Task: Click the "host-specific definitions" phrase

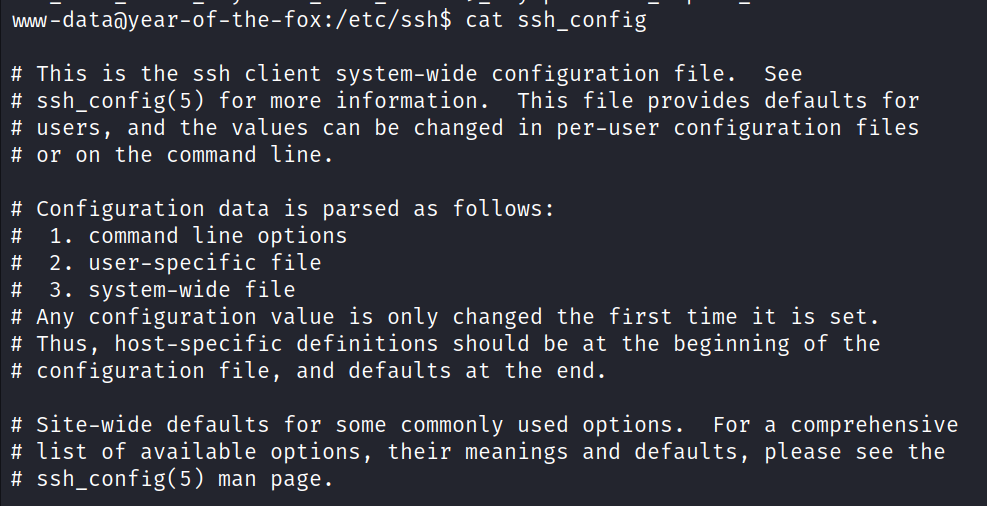Action: 275,344
